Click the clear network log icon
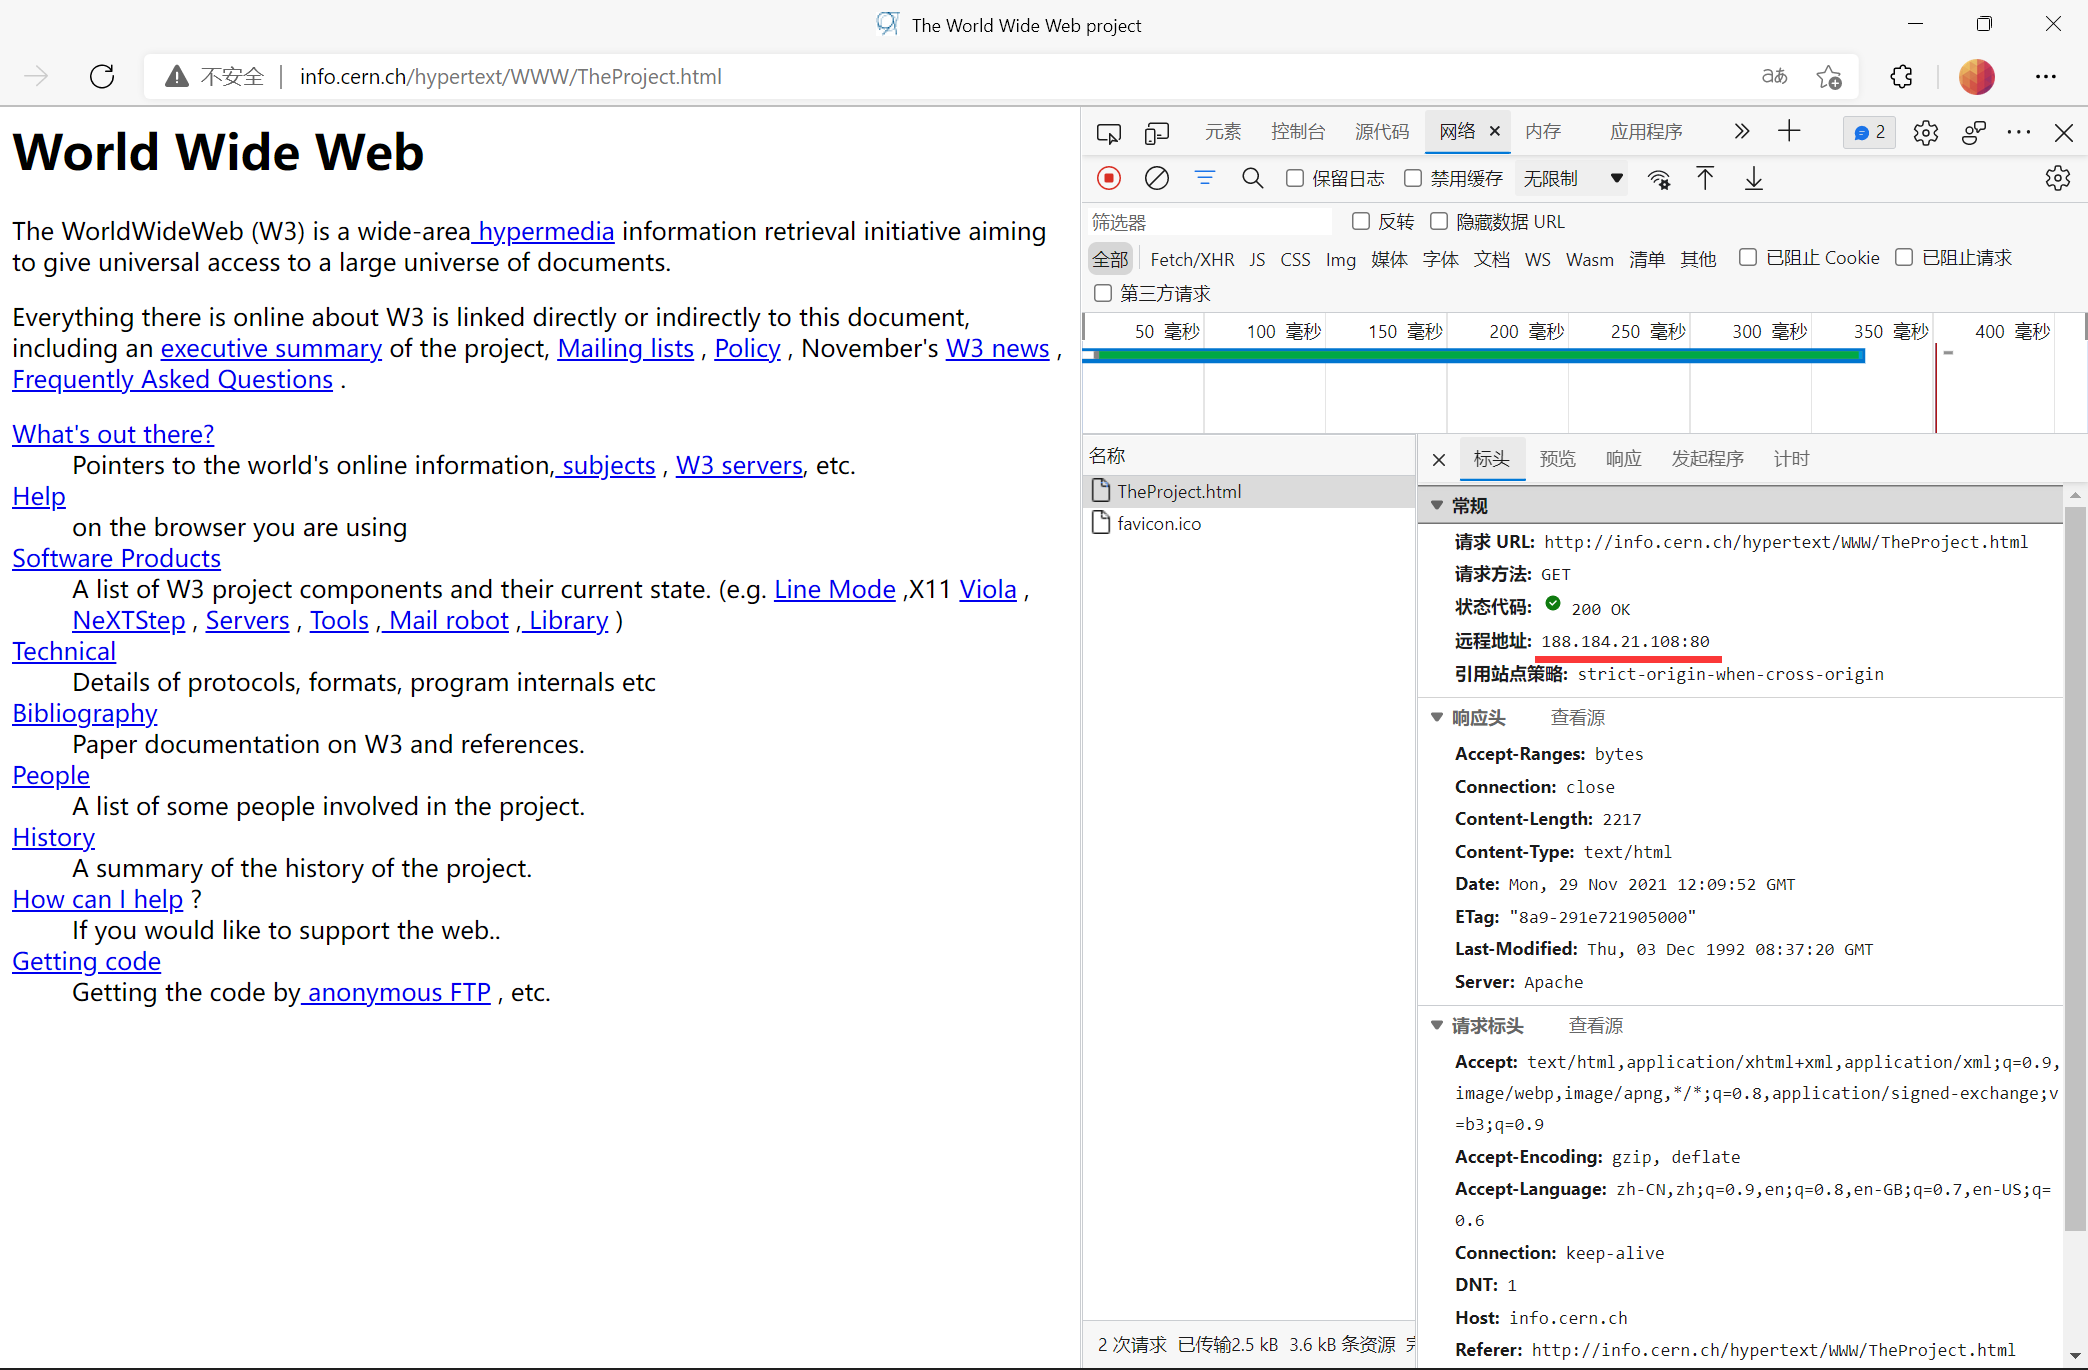Screen dimensions: 2088x1370 [x=1156, y=178]
